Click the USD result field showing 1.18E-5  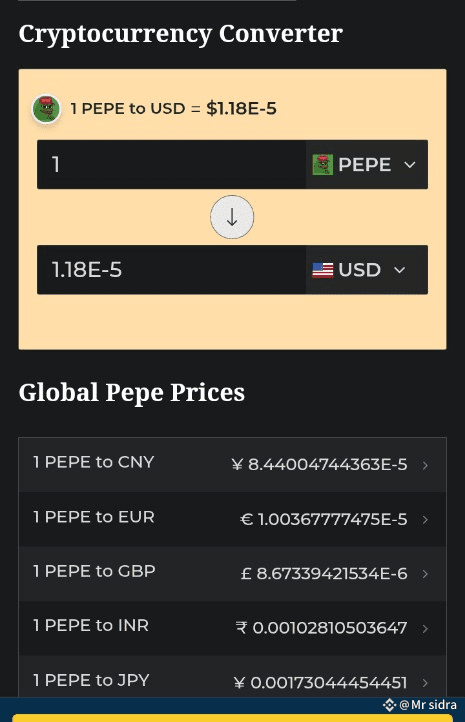pyautogui.click(x=171, y=270)
